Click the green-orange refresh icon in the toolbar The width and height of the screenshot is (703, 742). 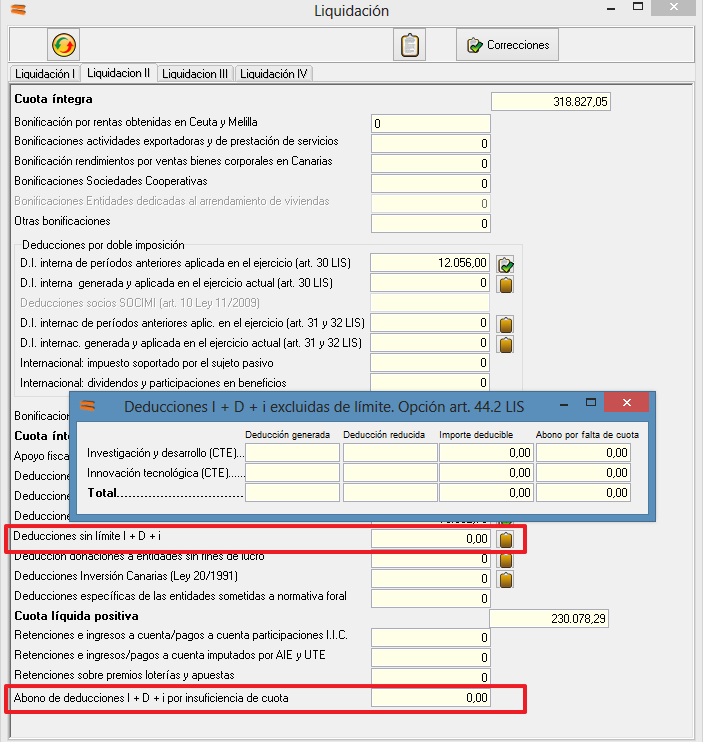point(63,45)
